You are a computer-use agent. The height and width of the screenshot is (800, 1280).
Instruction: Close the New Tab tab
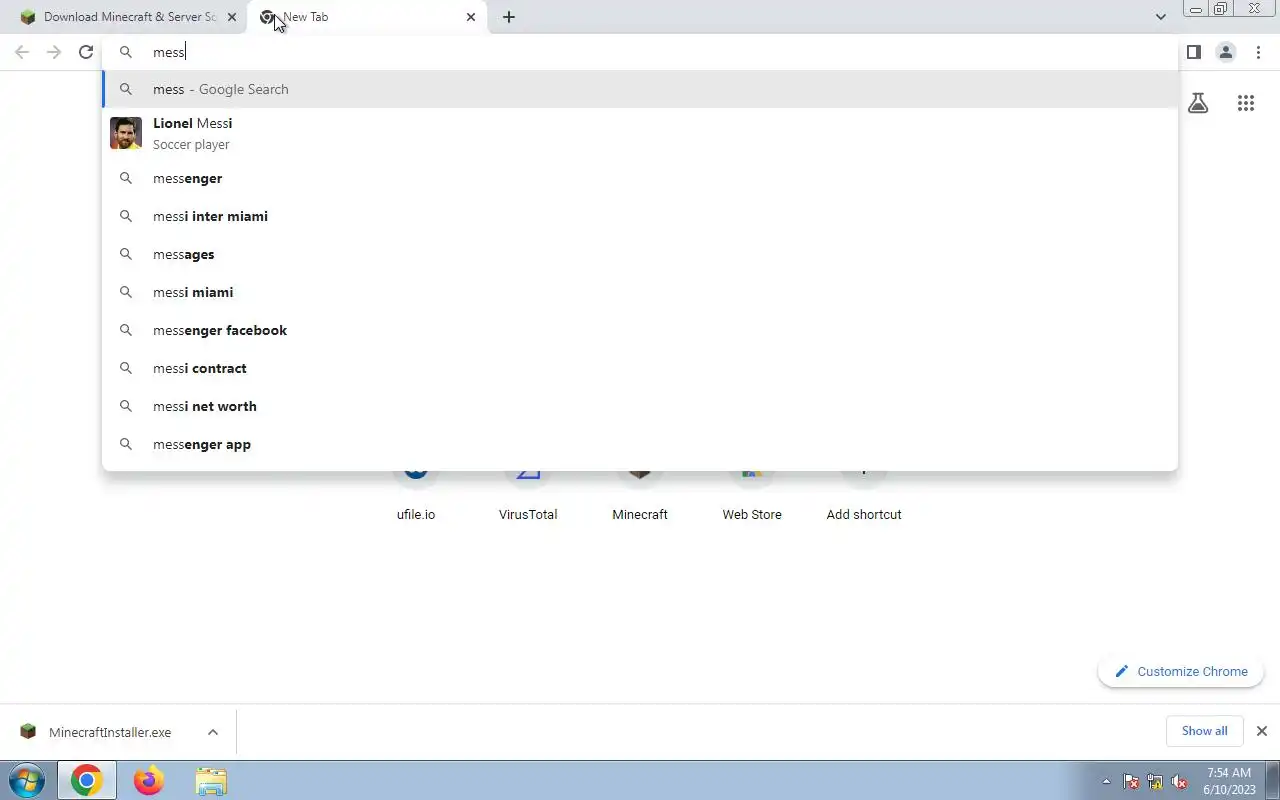471,17
